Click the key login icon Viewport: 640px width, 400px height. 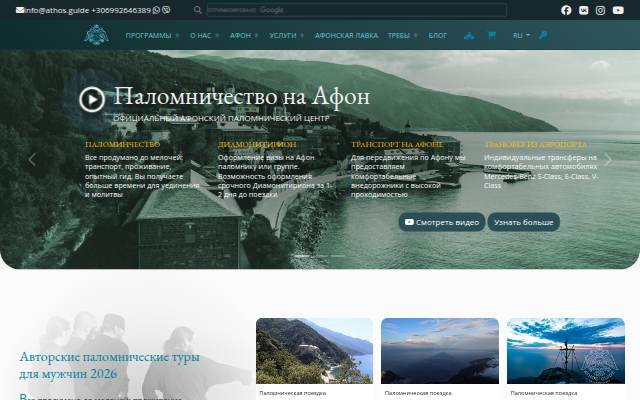(543, 36)
